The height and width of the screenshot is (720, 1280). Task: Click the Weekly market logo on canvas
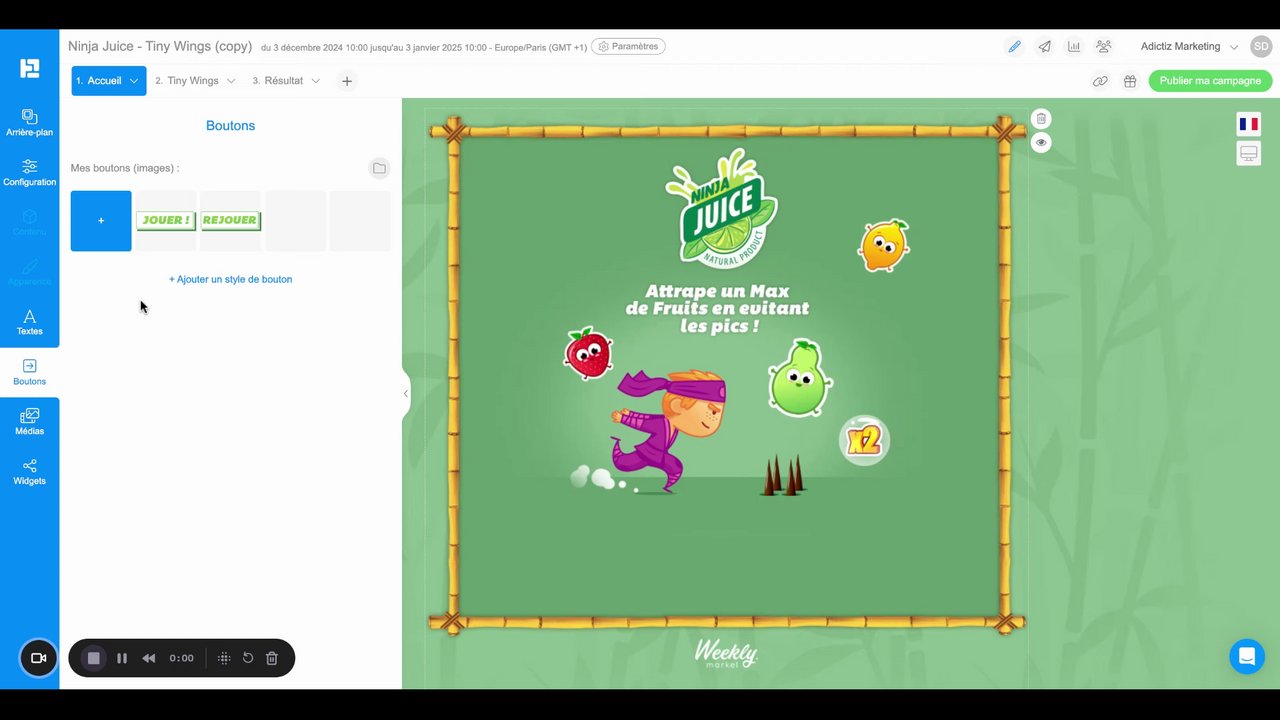pos(726,653)
